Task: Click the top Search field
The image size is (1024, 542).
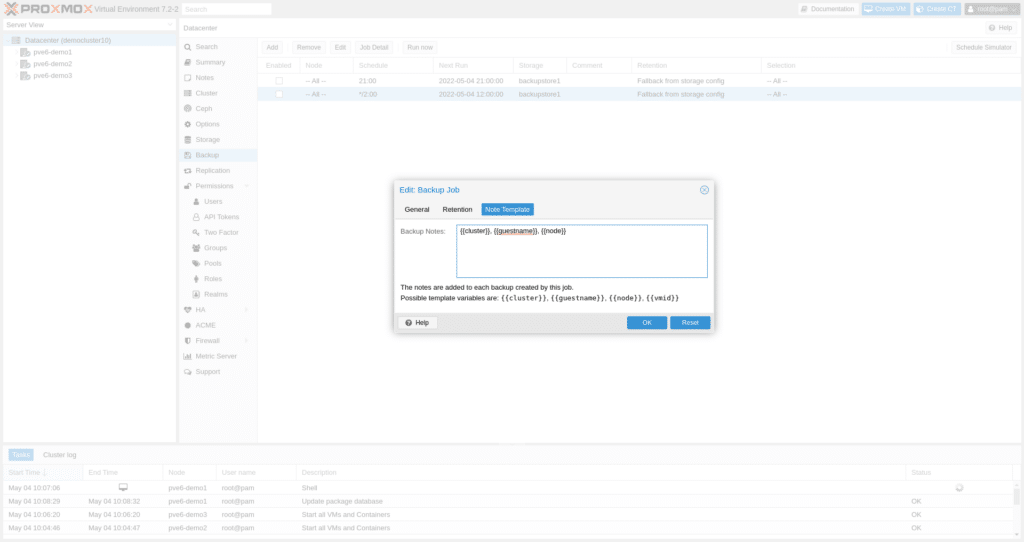Action: [226, 9]
